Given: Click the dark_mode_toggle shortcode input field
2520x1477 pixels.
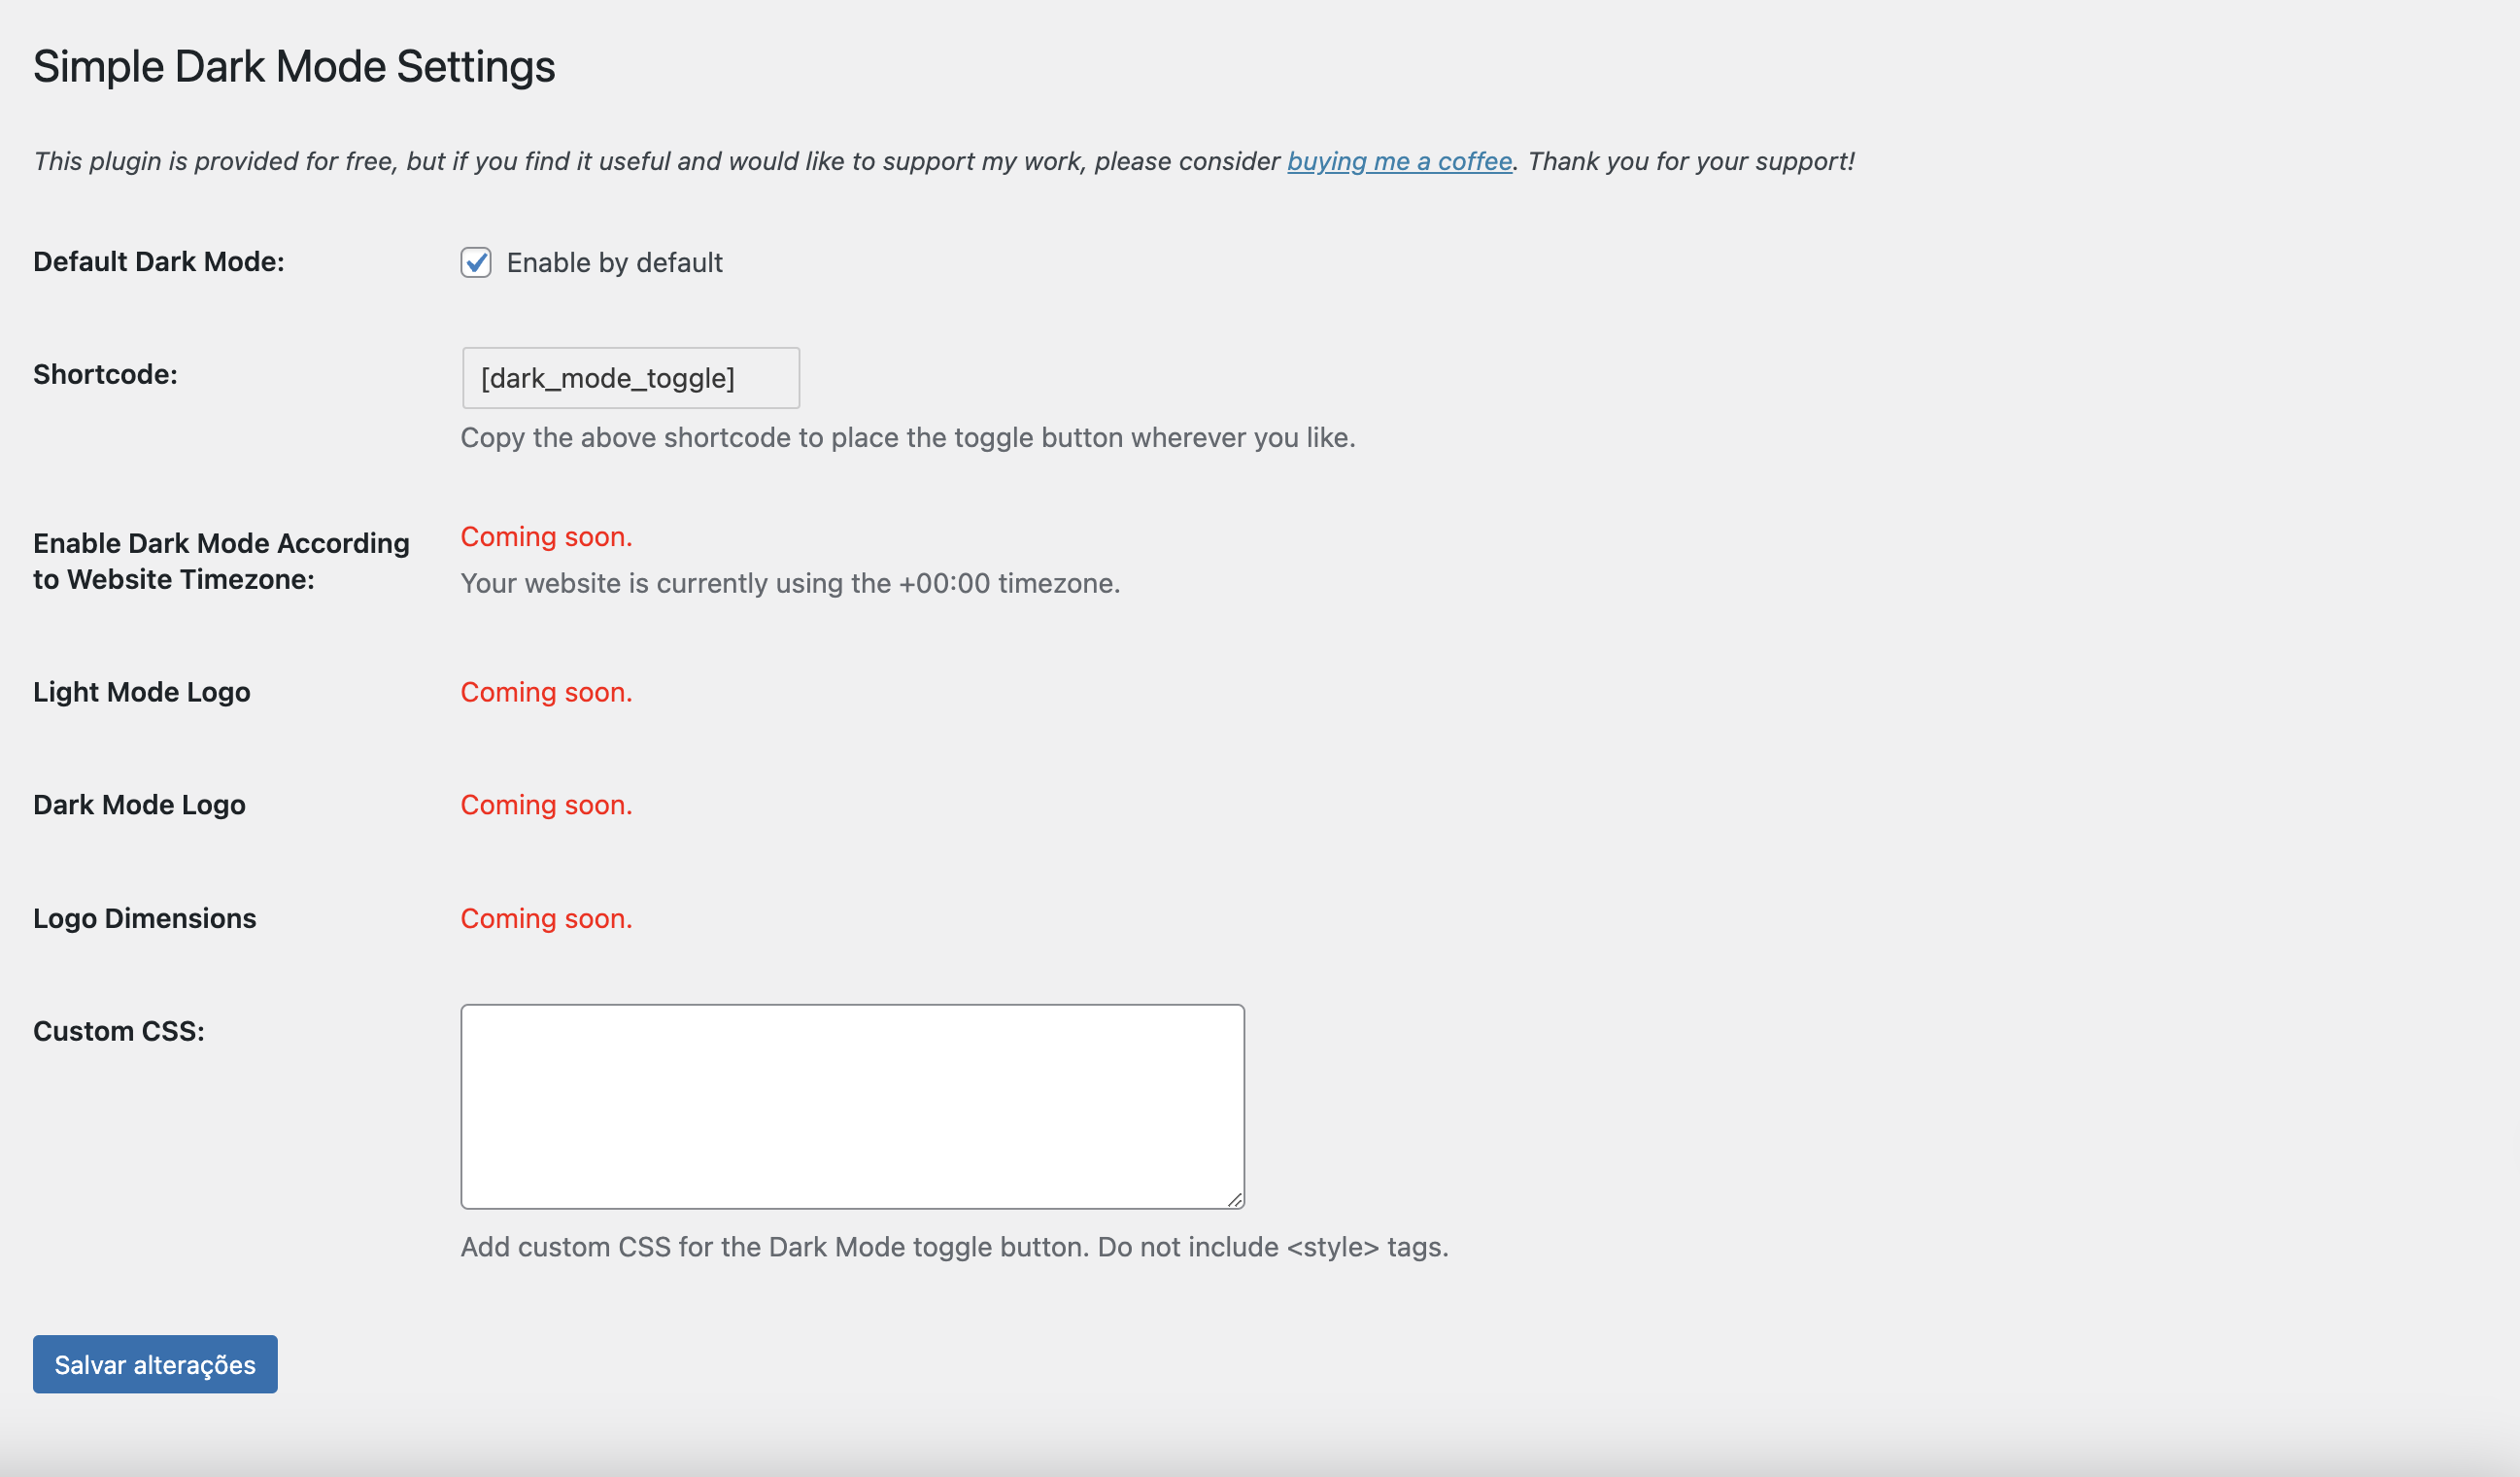Looking at the screenshot, I should coord(630,378).
